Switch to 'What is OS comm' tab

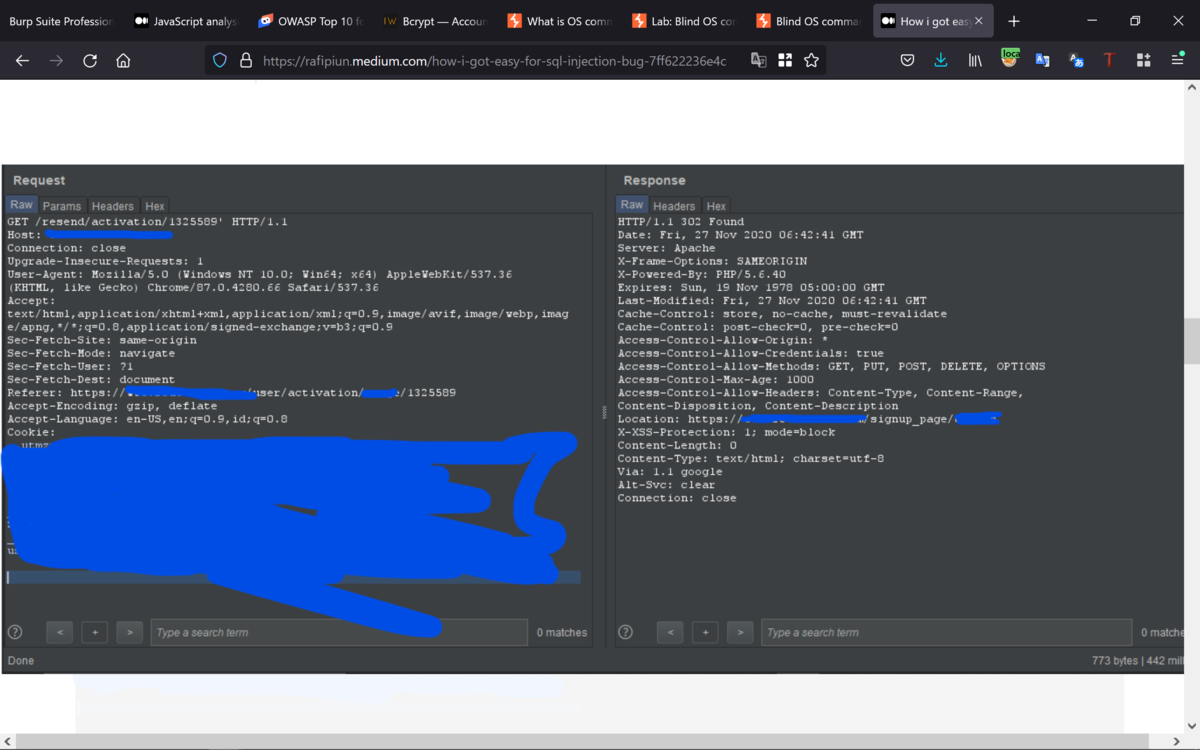pos(558,21)
